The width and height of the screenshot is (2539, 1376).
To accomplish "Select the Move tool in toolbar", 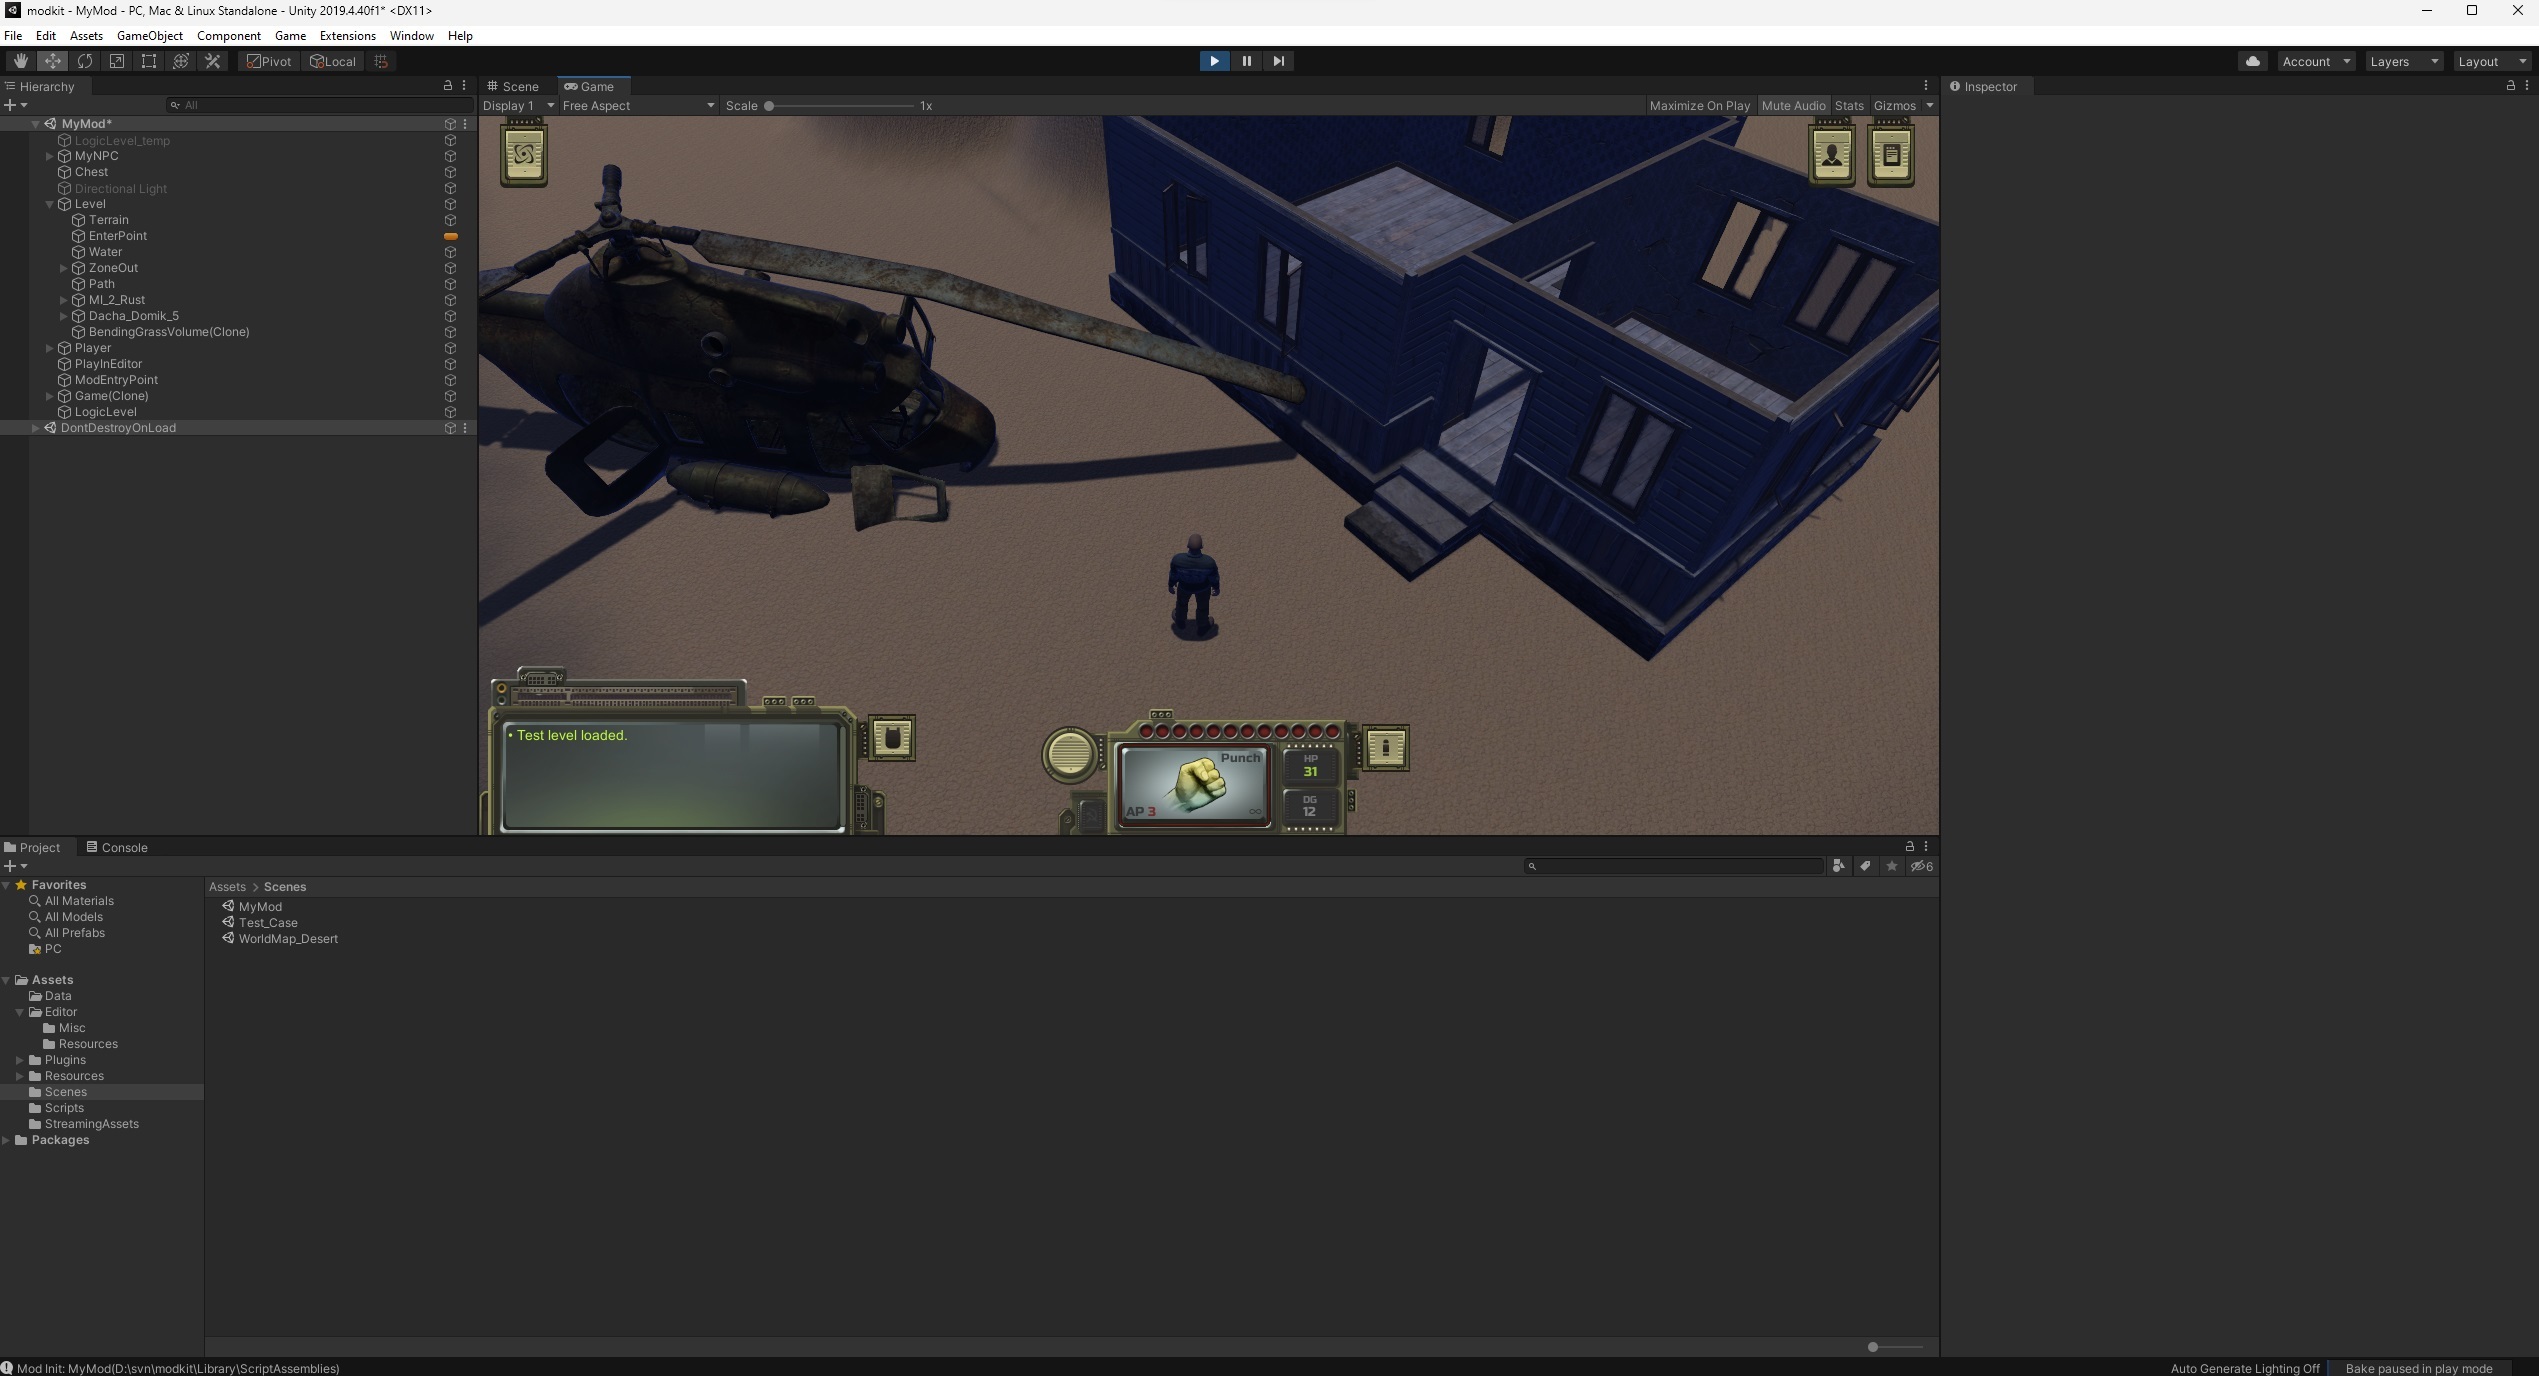I will pos(52,61).
